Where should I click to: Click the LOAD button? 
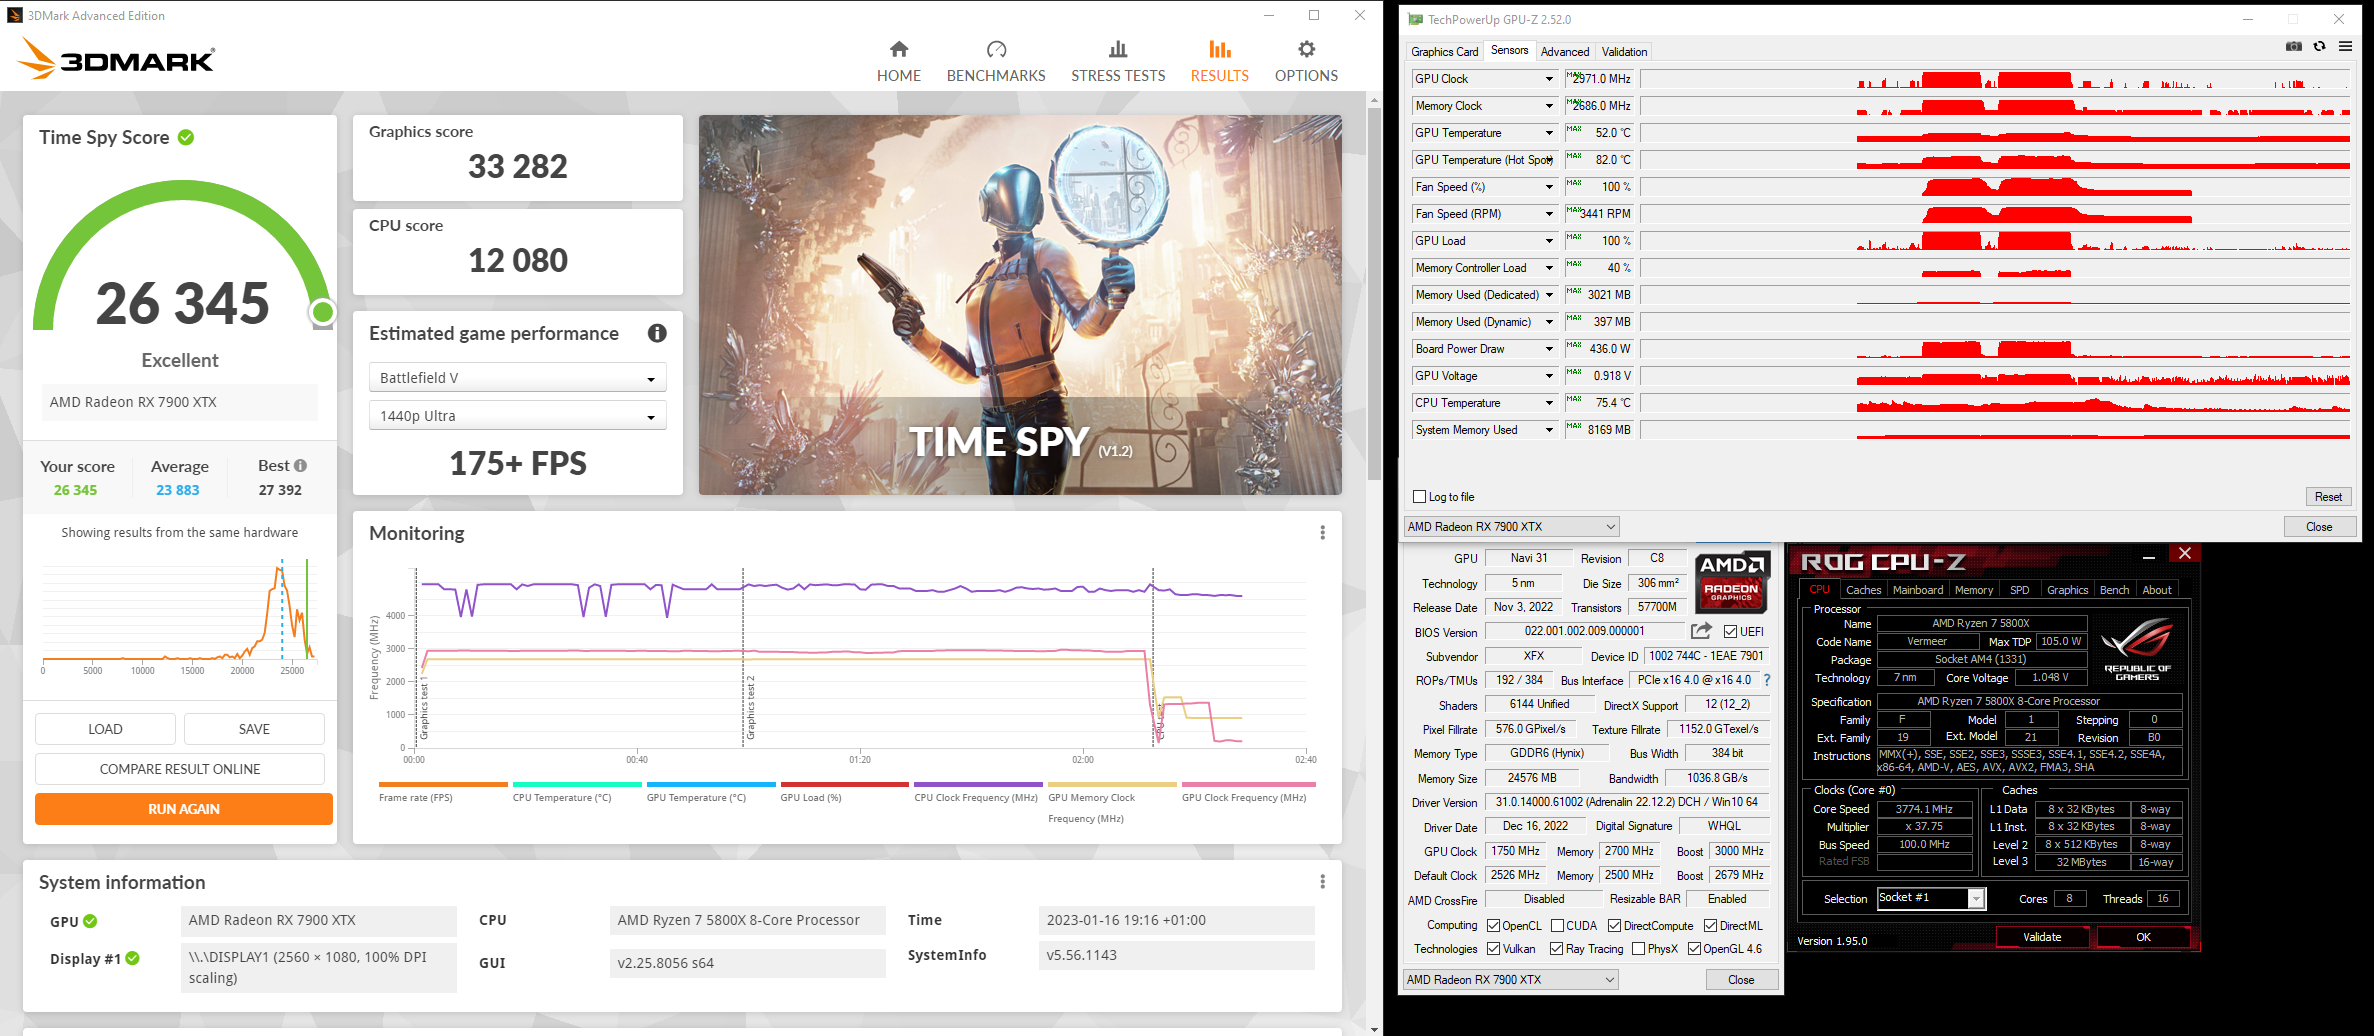pyautogui.click(x=105, y=729)
